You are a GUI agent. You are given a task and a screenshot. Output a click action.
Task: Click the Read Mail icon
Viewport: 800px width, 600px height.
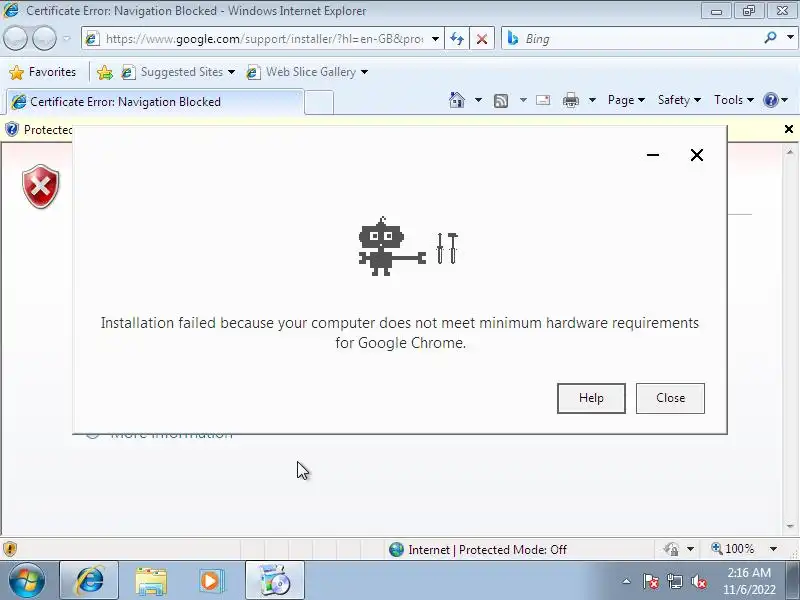click(543, 100)
